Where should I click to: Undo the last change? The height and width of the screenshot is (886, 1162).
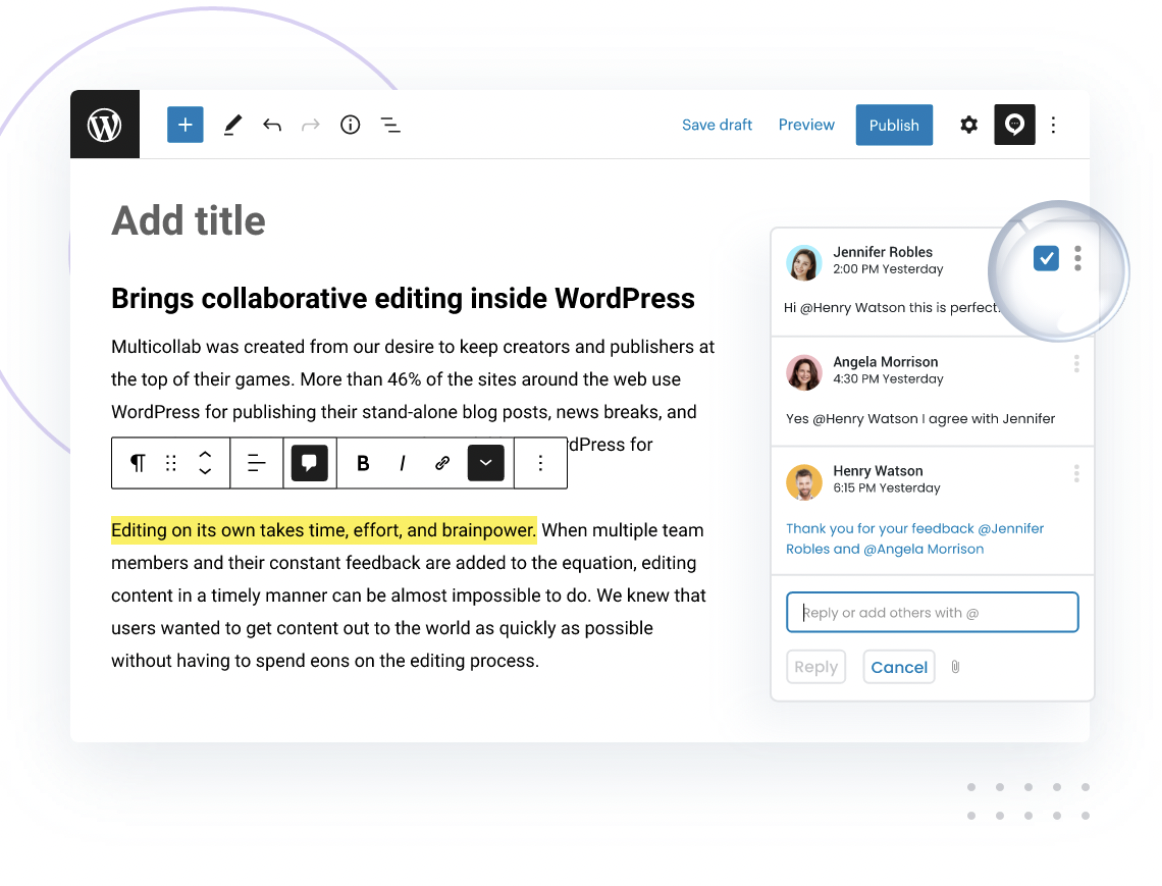272,124
